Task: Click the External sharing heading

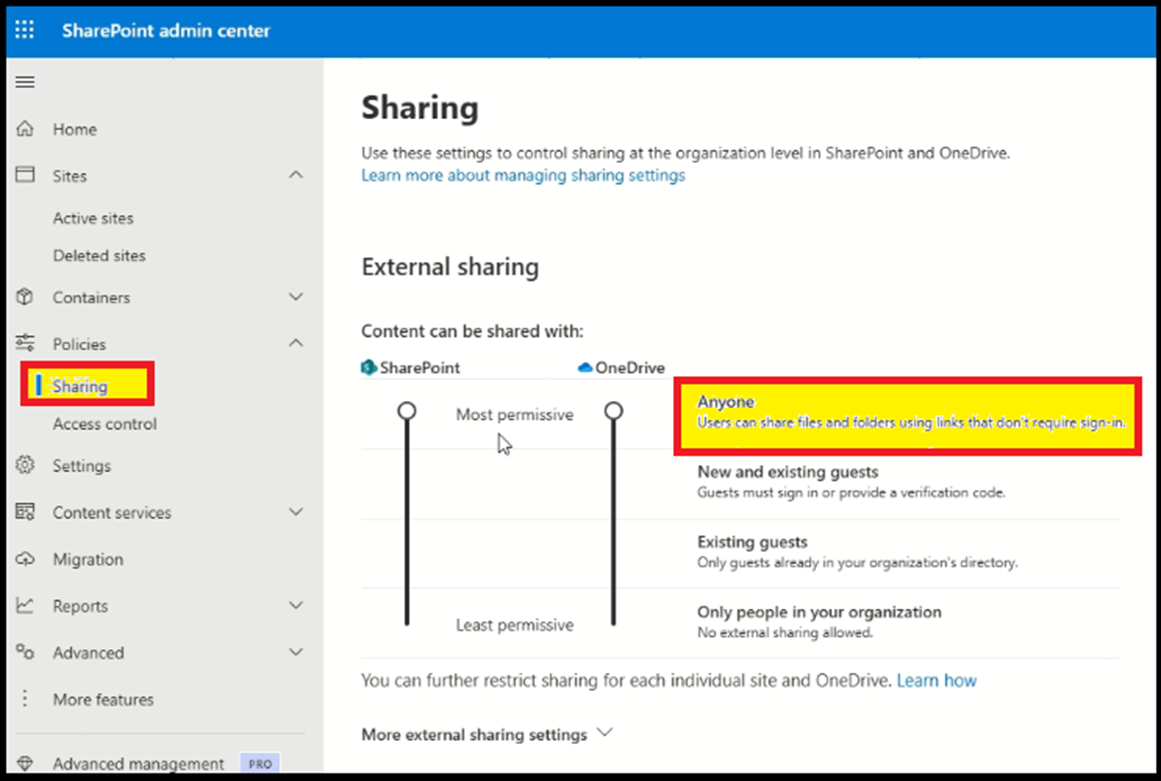Action: pos(450,267)
